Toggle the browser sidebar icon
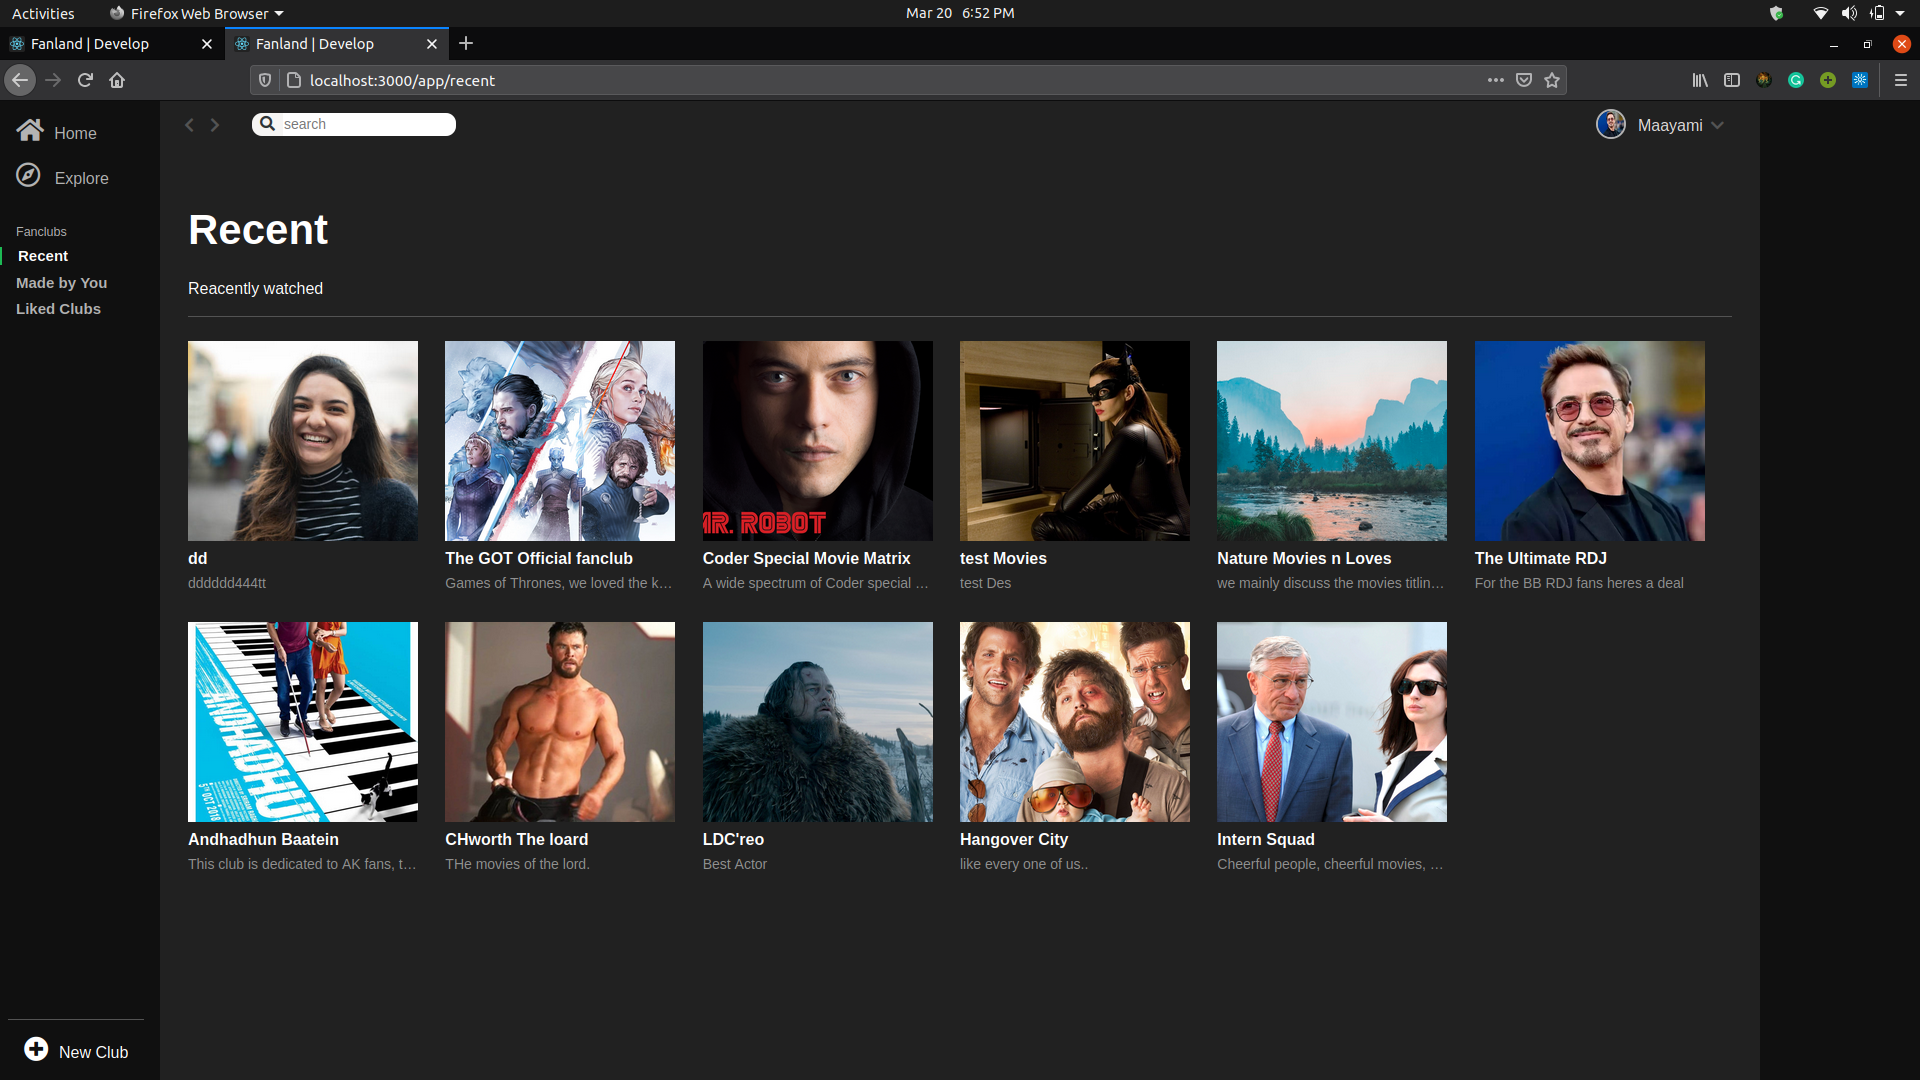The height and width of the screenshot is (1080, 1920). pyautogui.click(x=1732, y=80)
